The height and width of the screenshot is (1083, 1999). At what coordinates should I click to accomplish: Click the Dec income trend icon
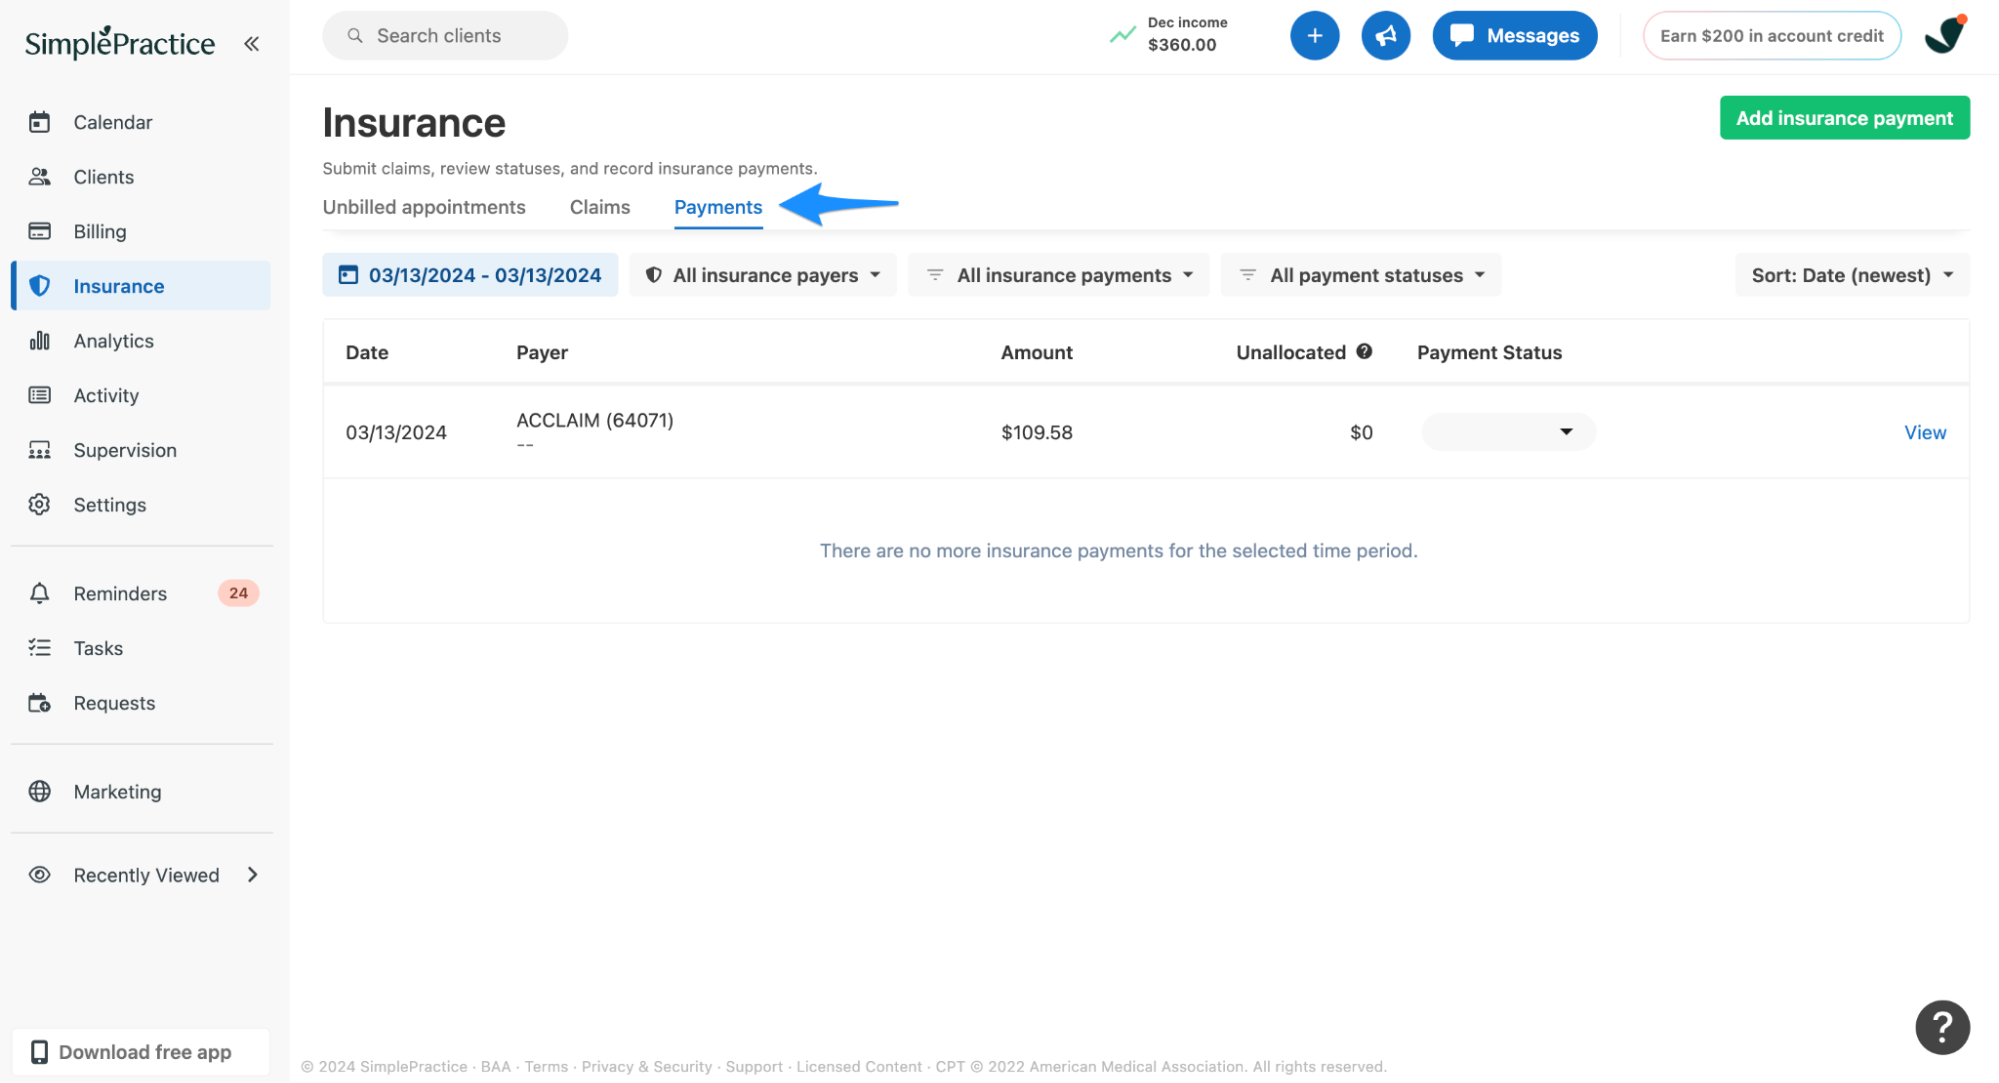[1123, 35]
